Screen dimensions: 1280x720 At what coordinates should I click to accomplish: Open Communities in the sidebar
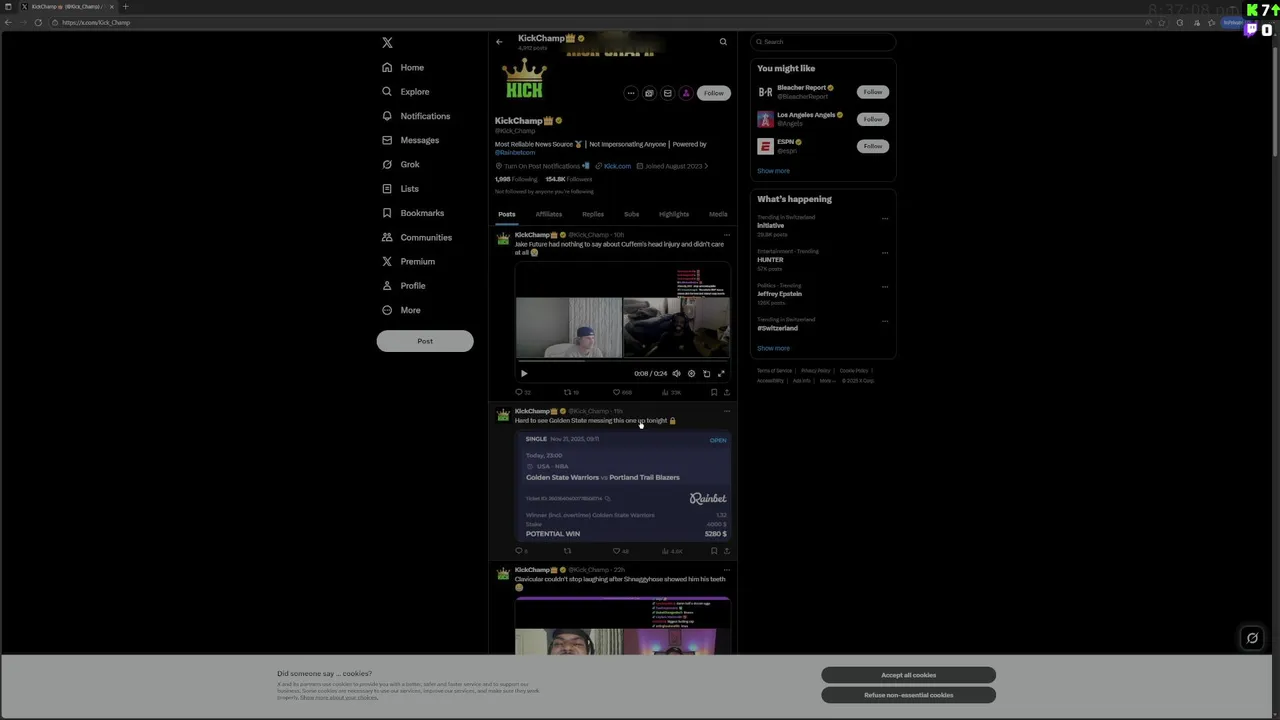tap(416, 237)
